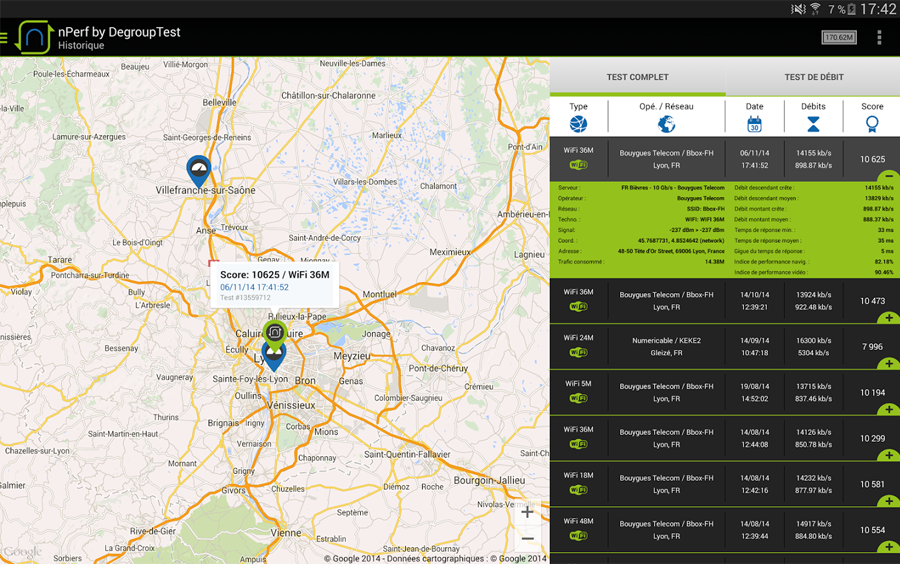Select the blue map marker over Lyon
The width and height of the screenshot is (900, 564).
[x=273, y=355]
